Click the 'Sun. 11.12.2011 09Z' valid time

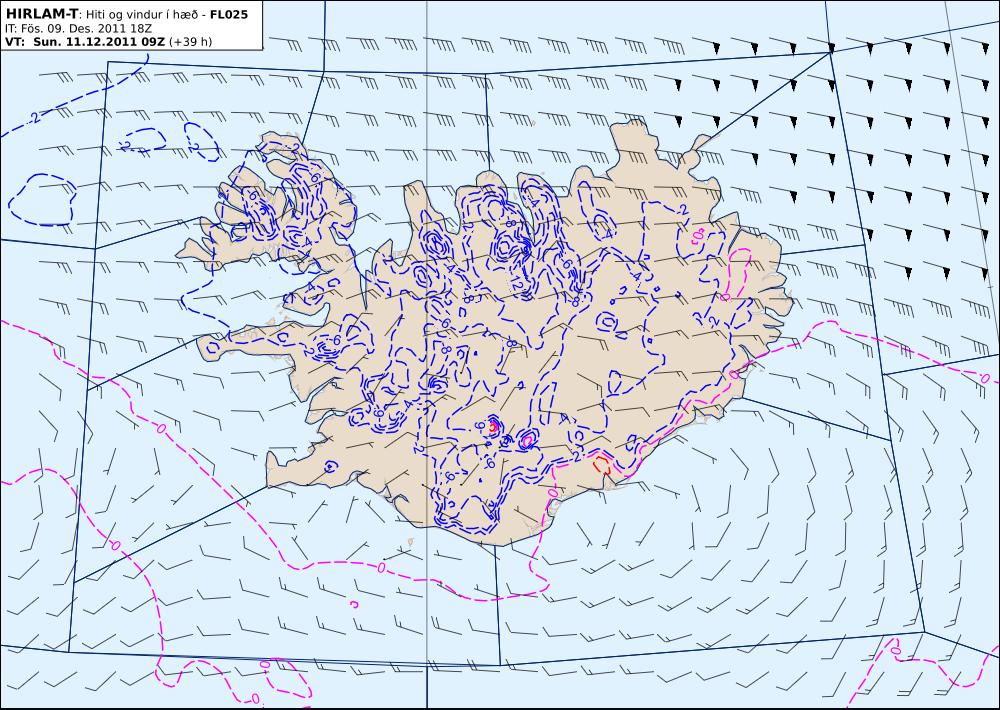99,42
